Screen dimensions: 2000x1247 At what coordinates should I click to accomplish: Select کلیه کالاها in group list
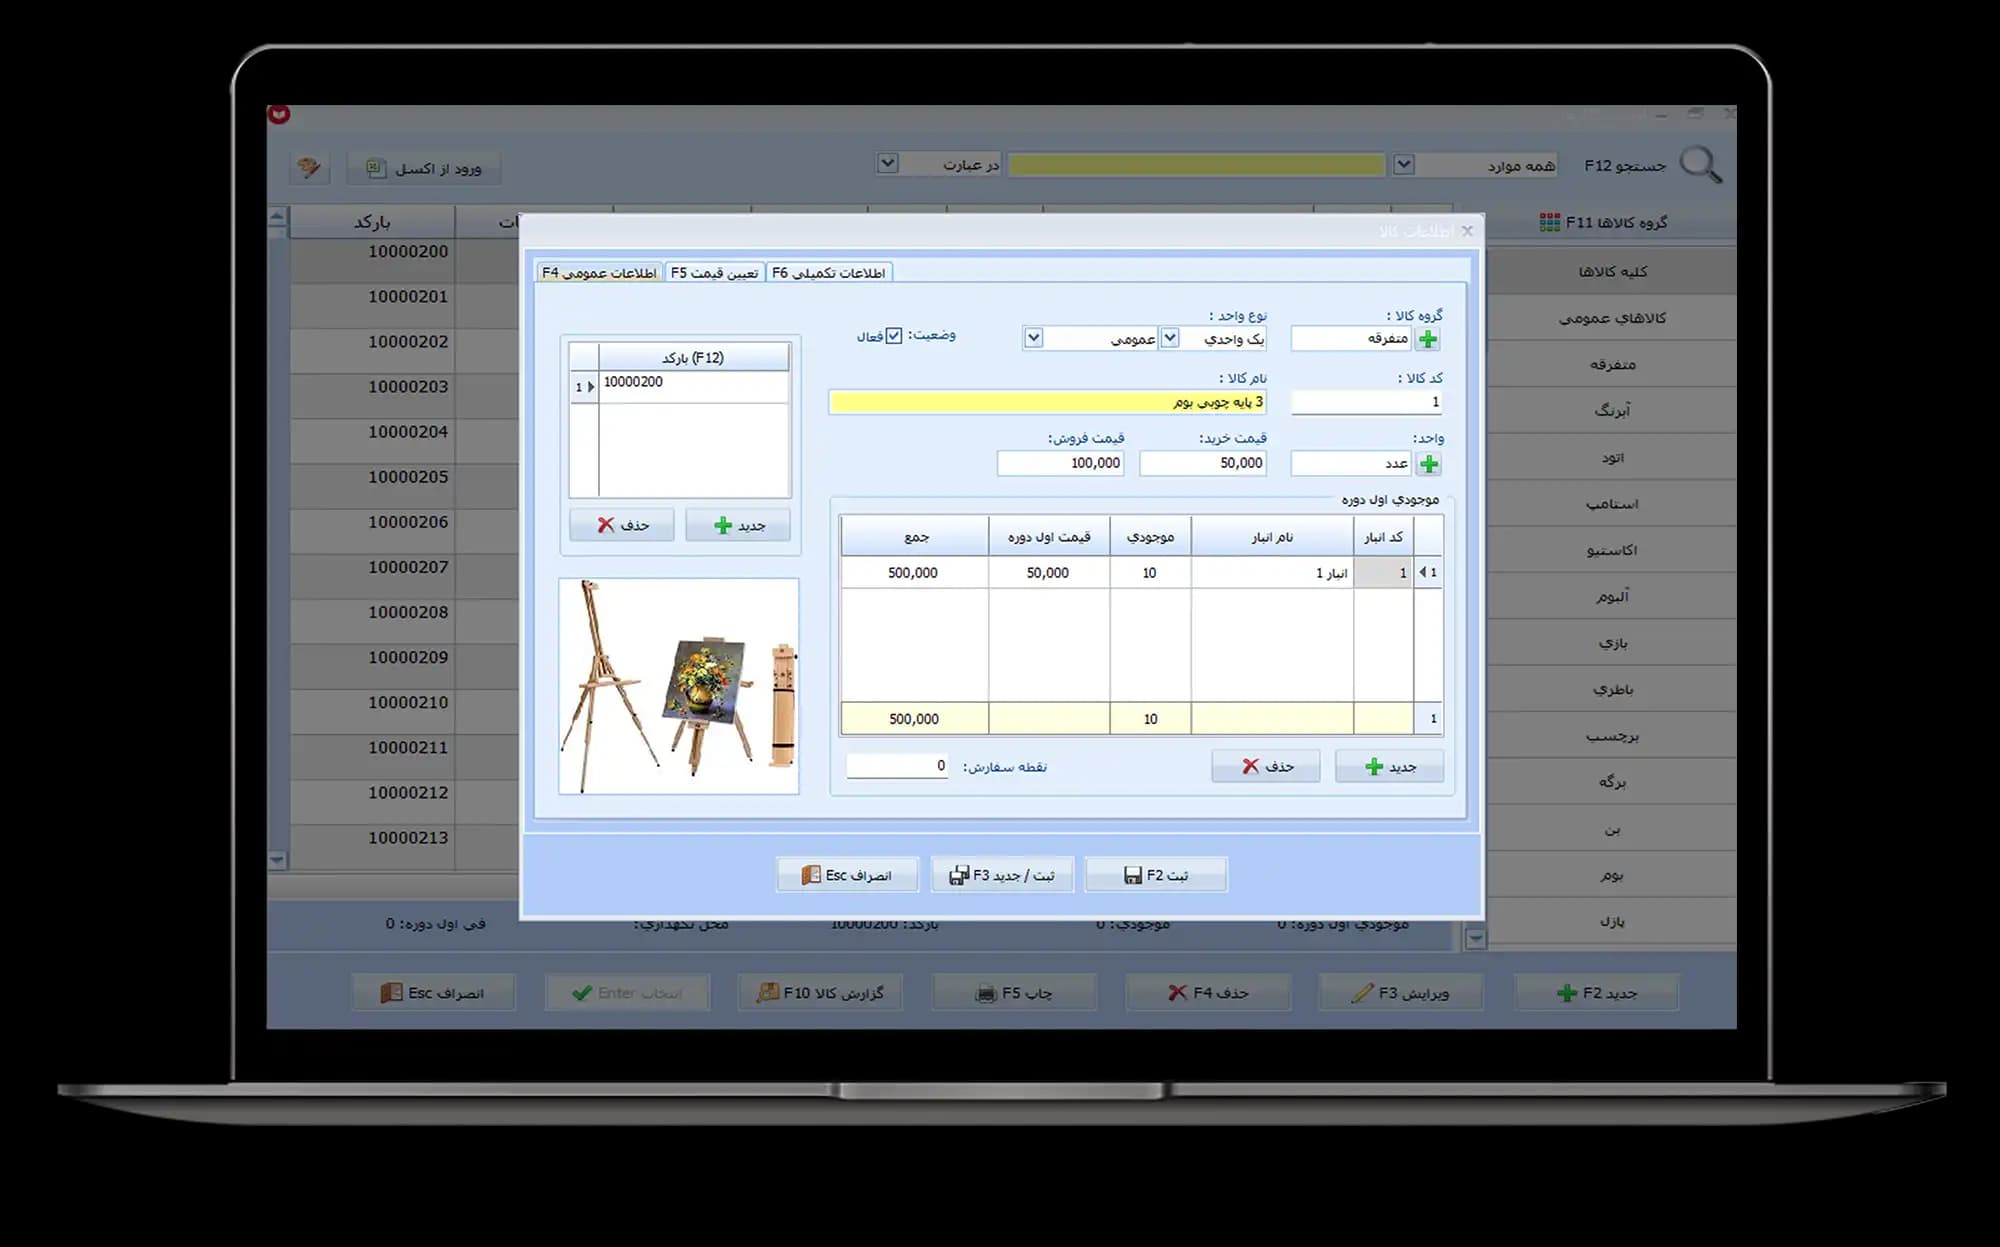coord(1611,272)
